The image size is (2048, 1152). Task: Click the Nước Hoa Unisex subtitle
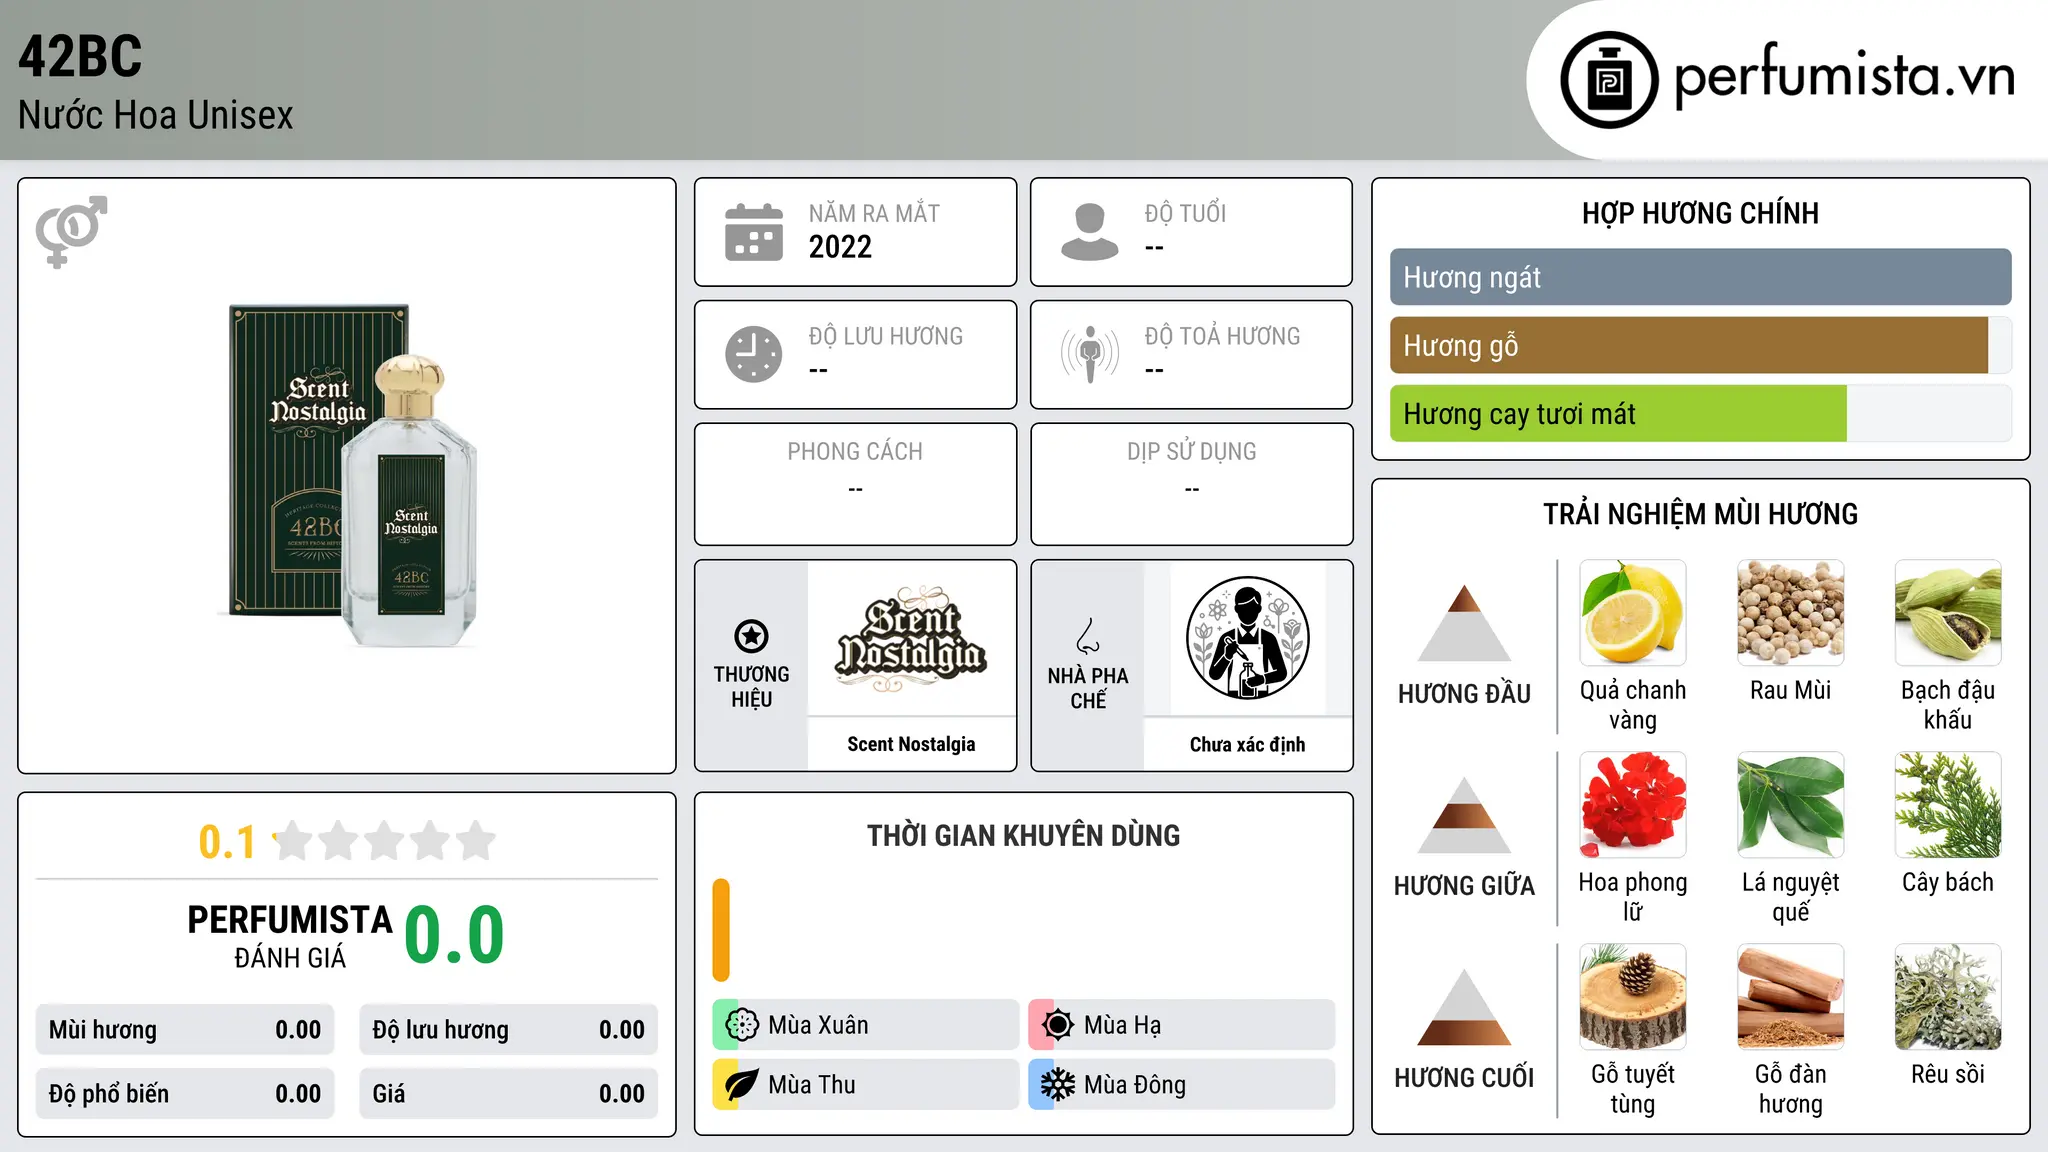[156, 115]
